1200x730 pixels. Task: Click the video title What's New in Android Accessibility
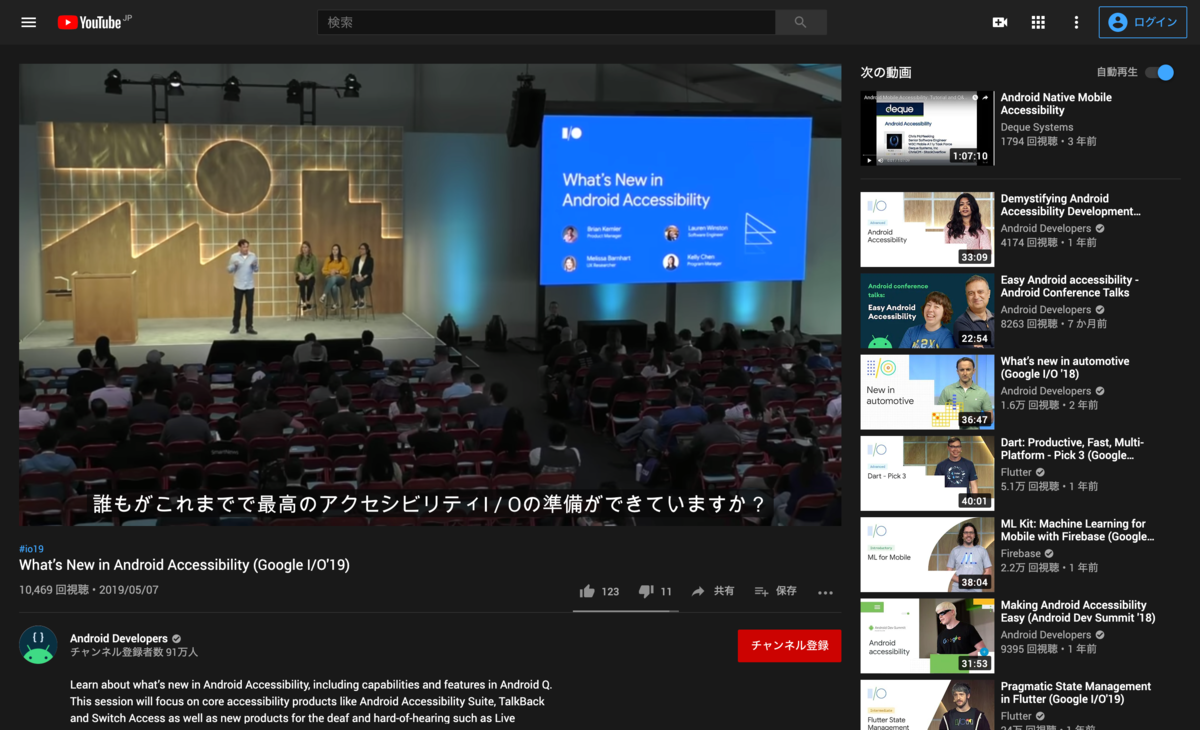click(184, 565)
